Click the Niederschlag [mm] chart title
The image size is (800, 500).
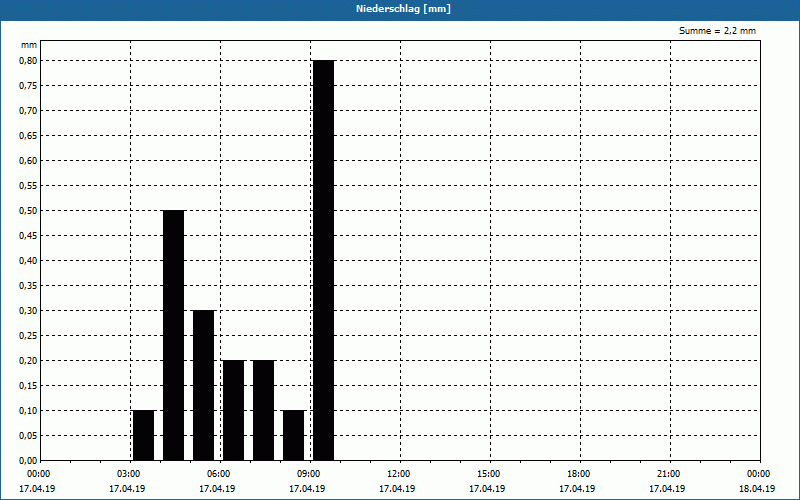click(403, 9)
